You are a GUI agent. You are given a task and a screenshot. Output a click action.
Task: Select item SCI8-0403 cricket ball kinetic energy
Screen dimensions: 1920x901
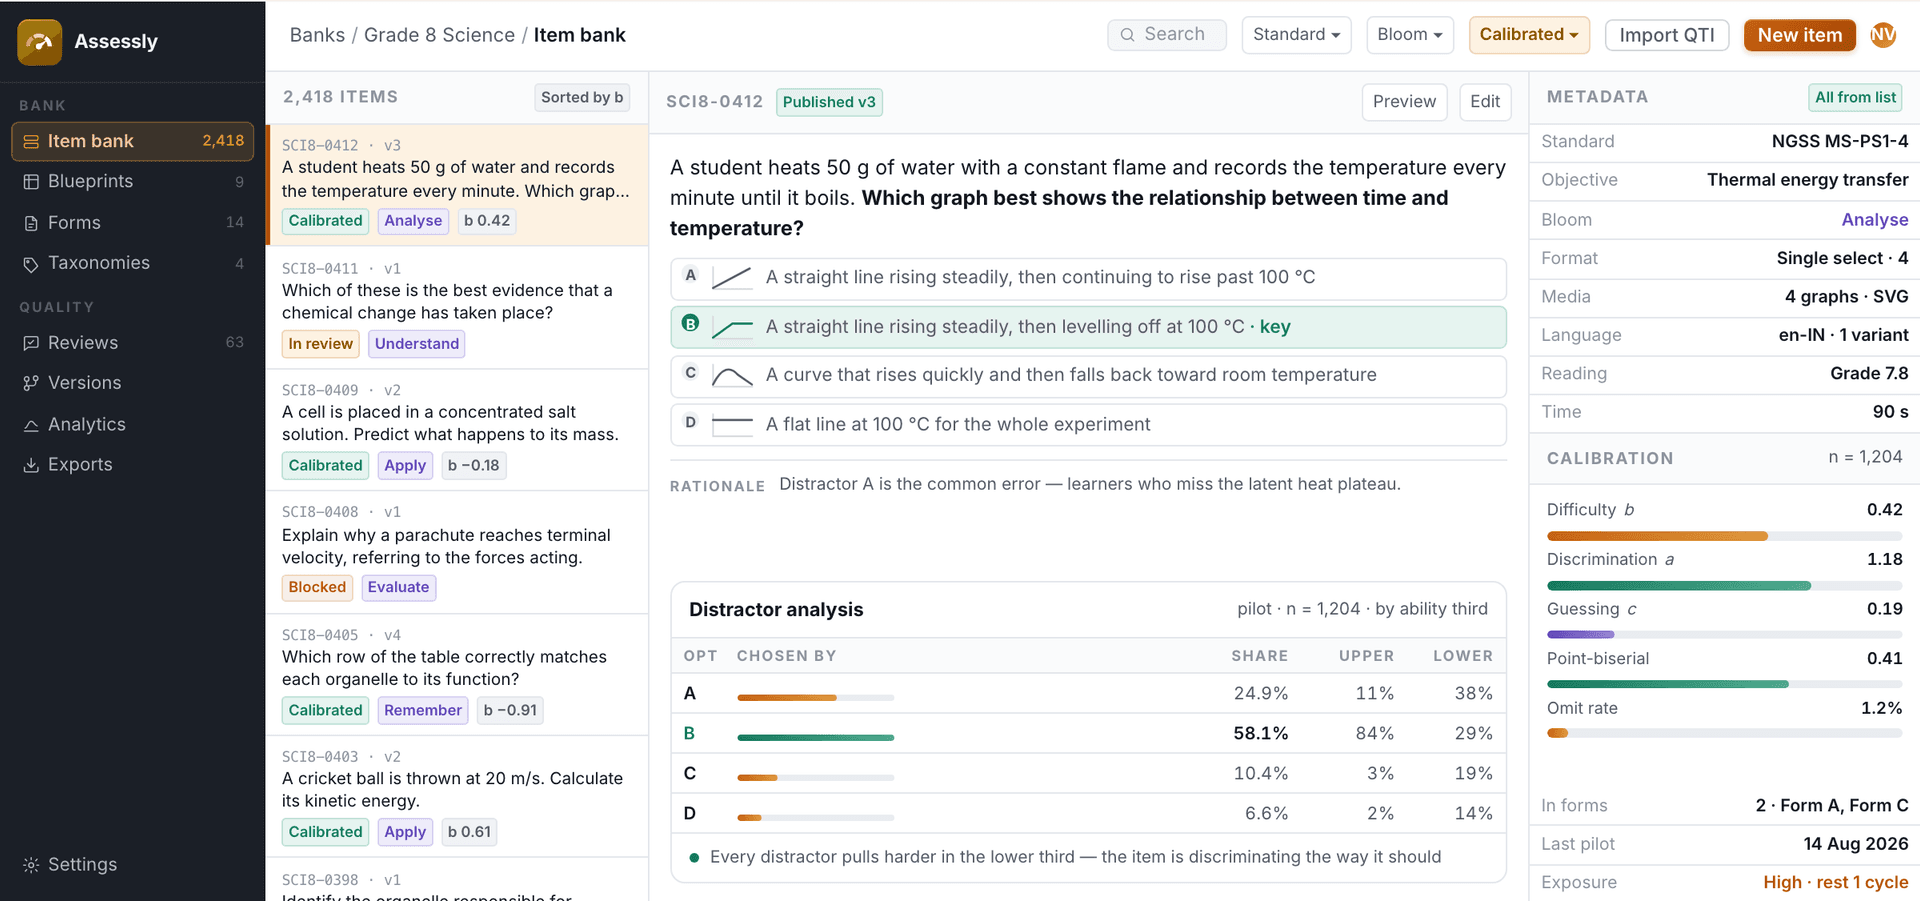tap(457, 797)
